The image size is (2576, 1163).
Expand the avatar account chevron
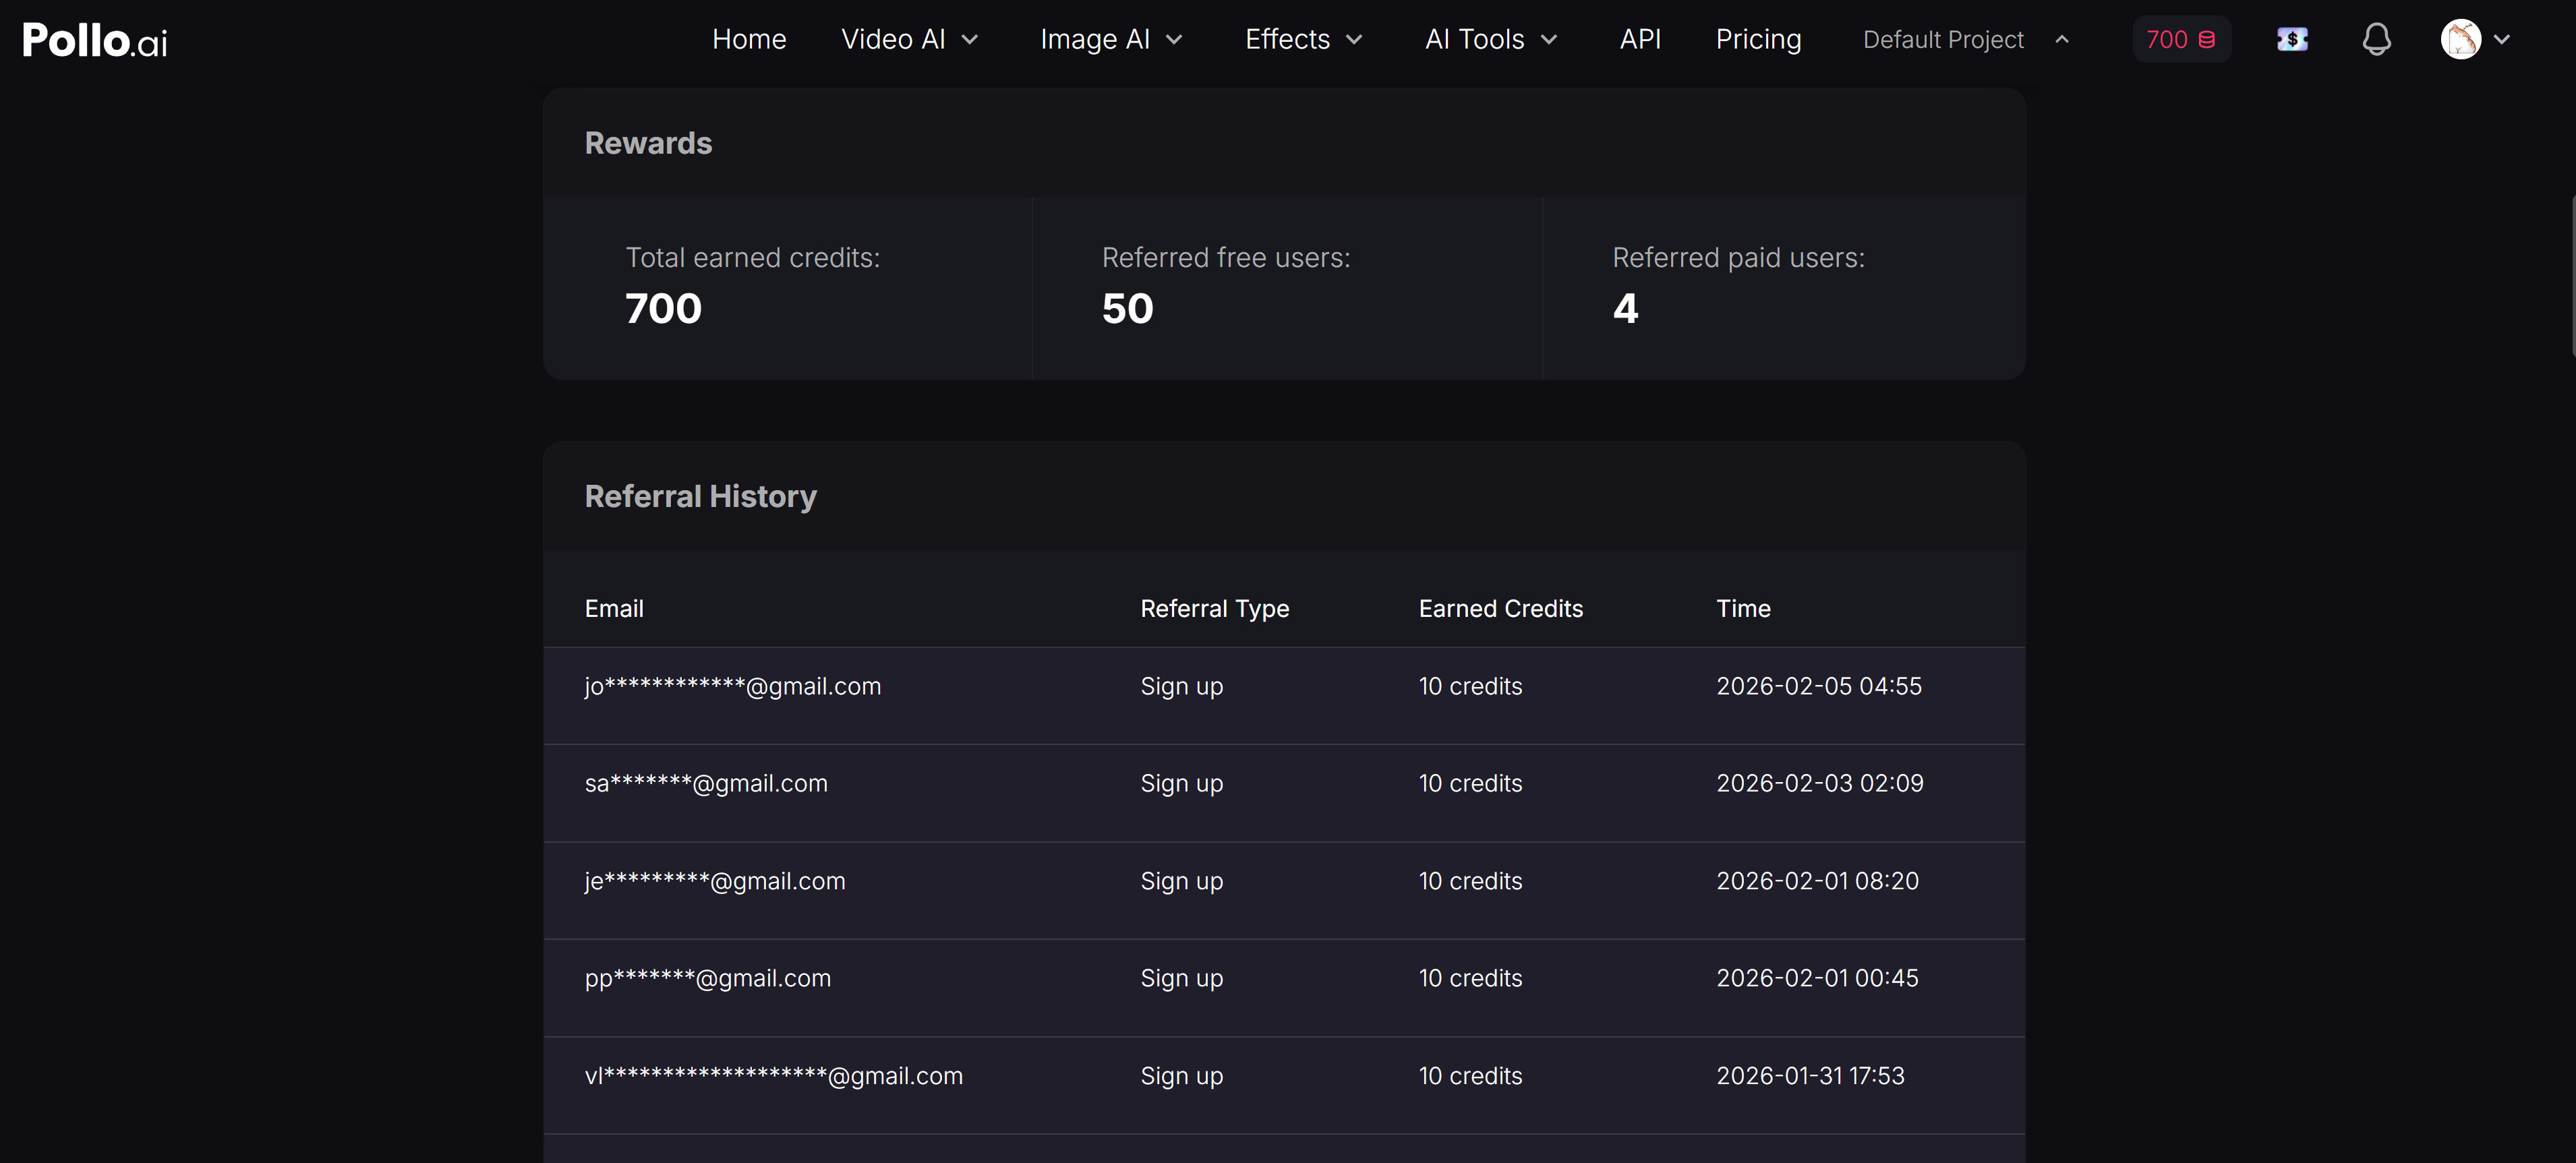pos(2504,39)
